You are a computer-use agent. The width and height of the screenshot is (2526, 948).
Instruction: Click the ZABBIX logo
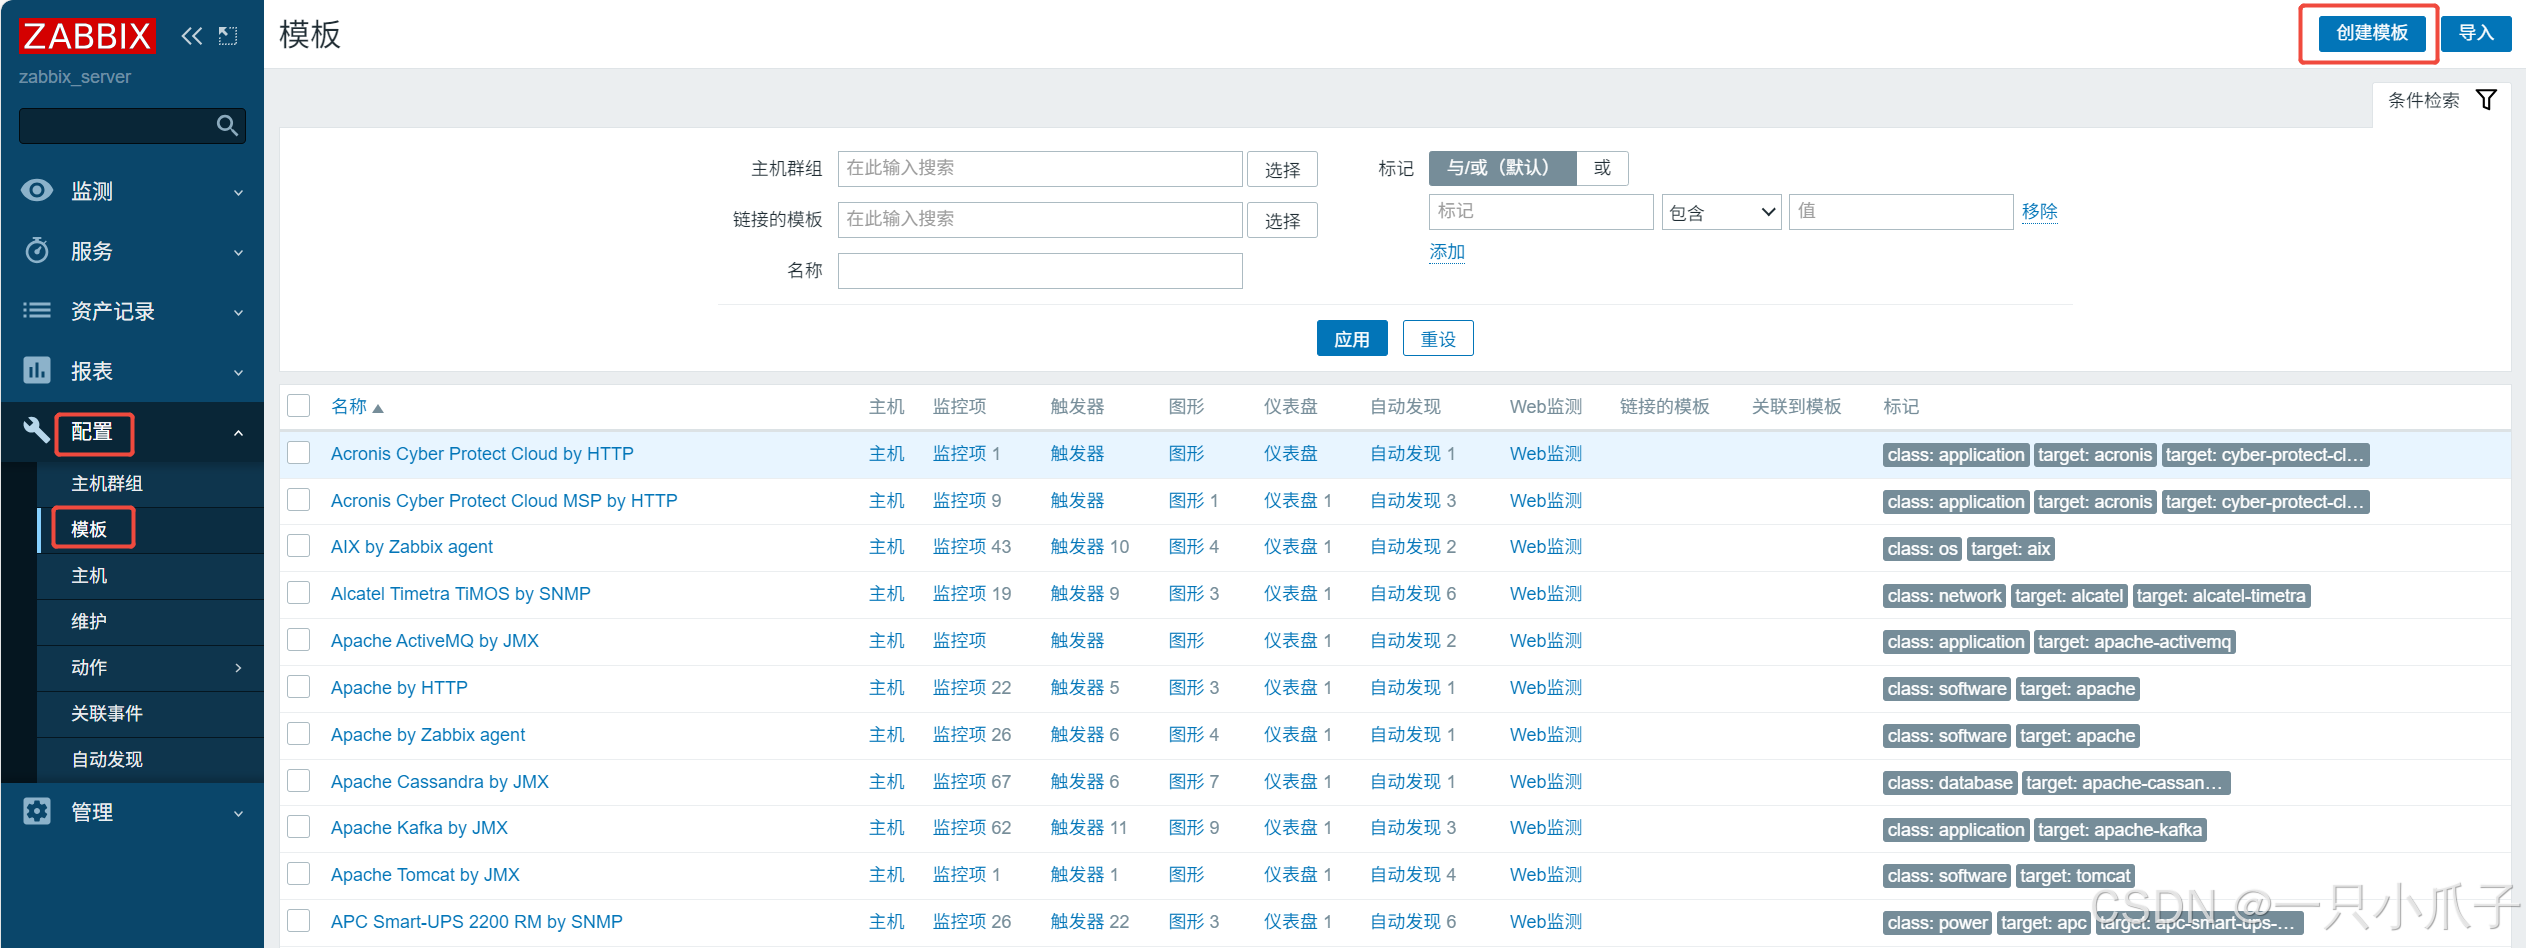click(x=87, y=36)
